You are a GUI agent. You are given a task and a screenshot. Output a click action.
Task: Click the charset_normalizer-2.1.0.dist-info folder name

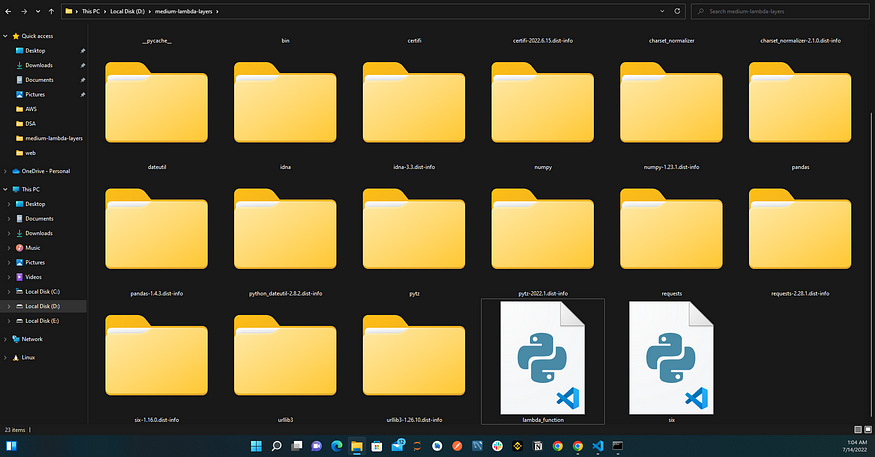coord(800,41)
